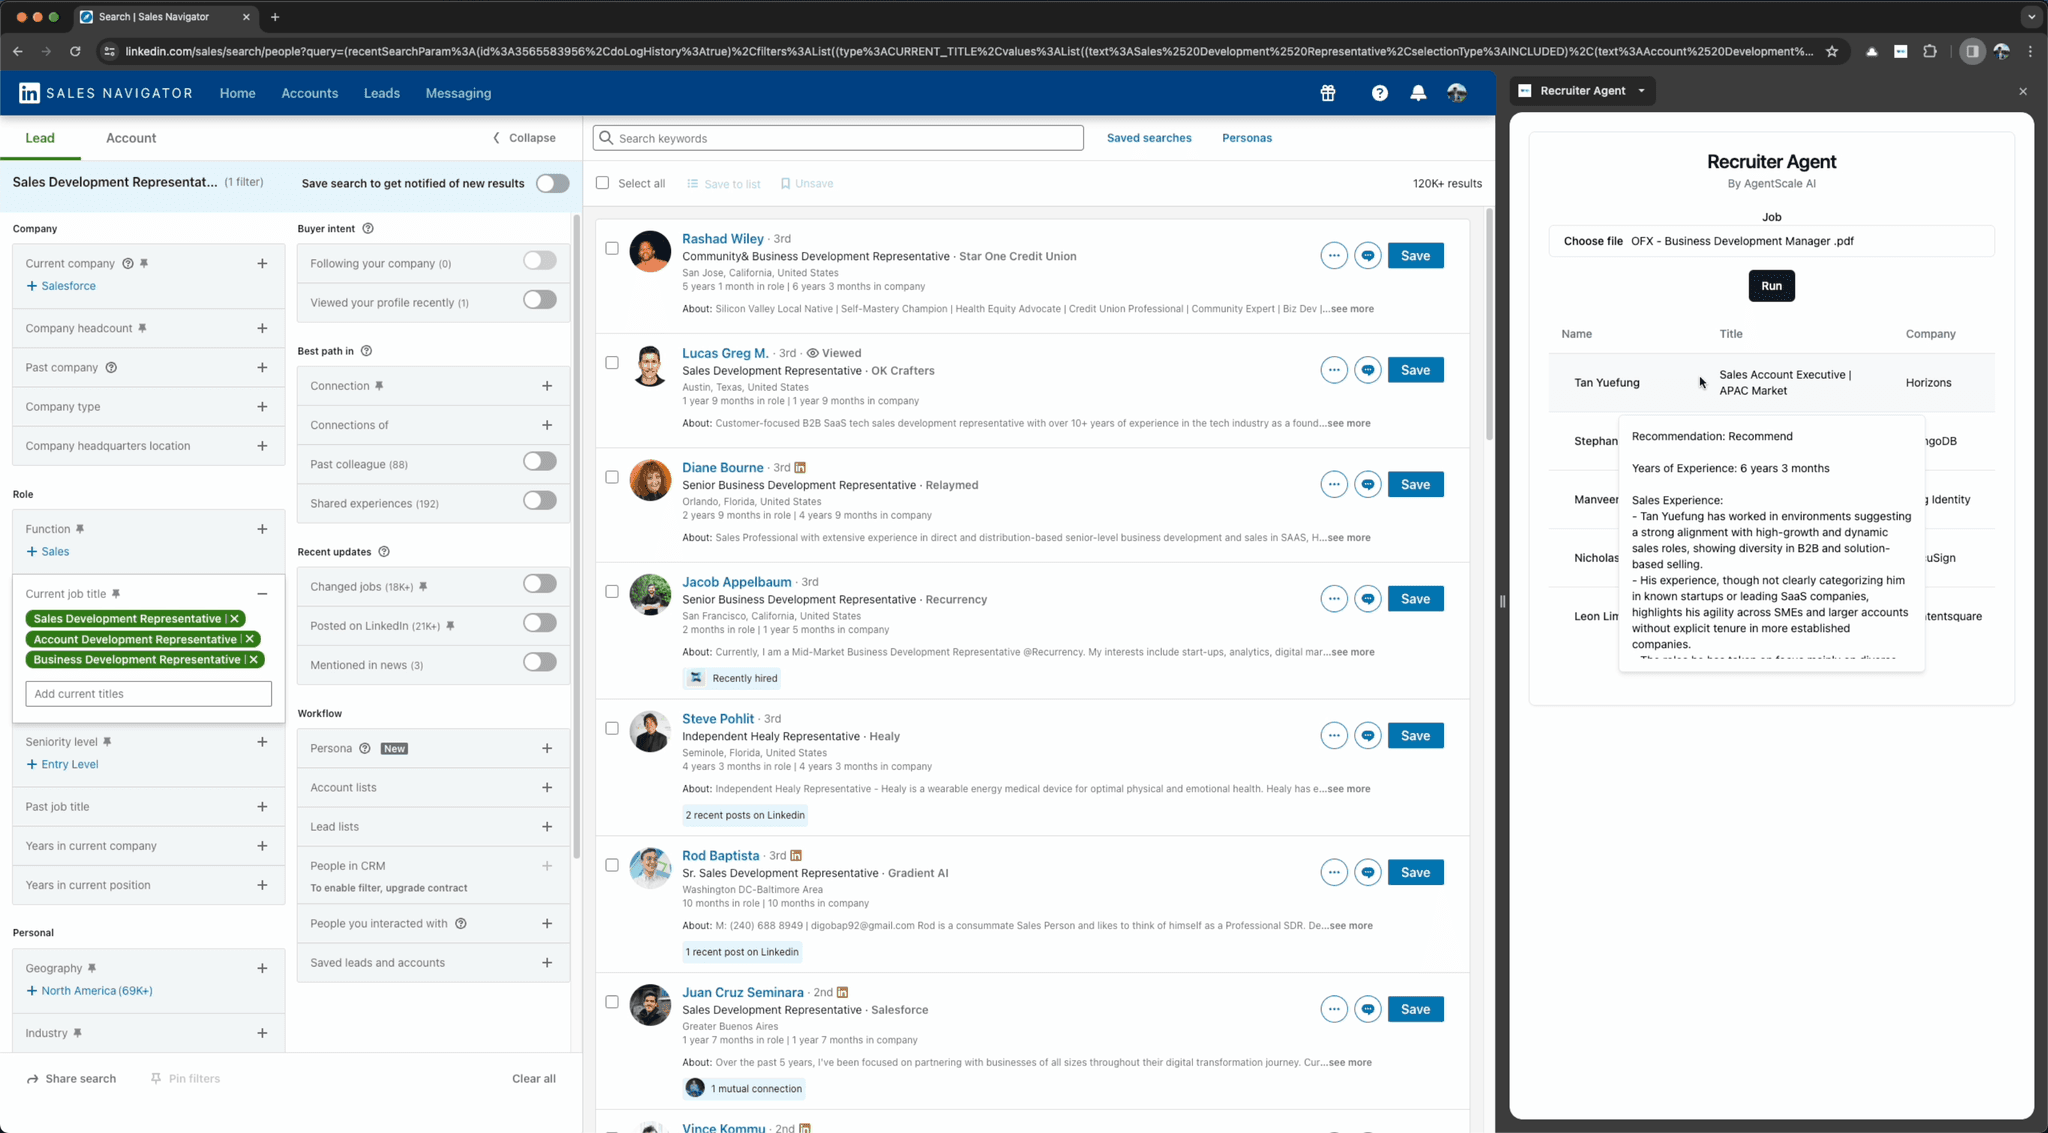Open the Accounts nav item
The width and height of the screenshot is (2048, 1133).
coord(309,93)
